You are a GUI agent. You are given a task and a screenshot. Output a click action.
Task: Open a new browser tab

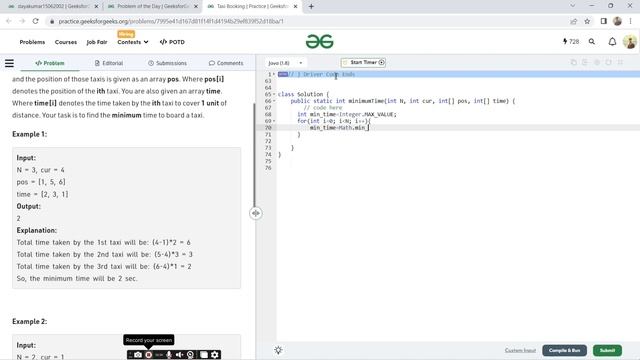[311, 6]
